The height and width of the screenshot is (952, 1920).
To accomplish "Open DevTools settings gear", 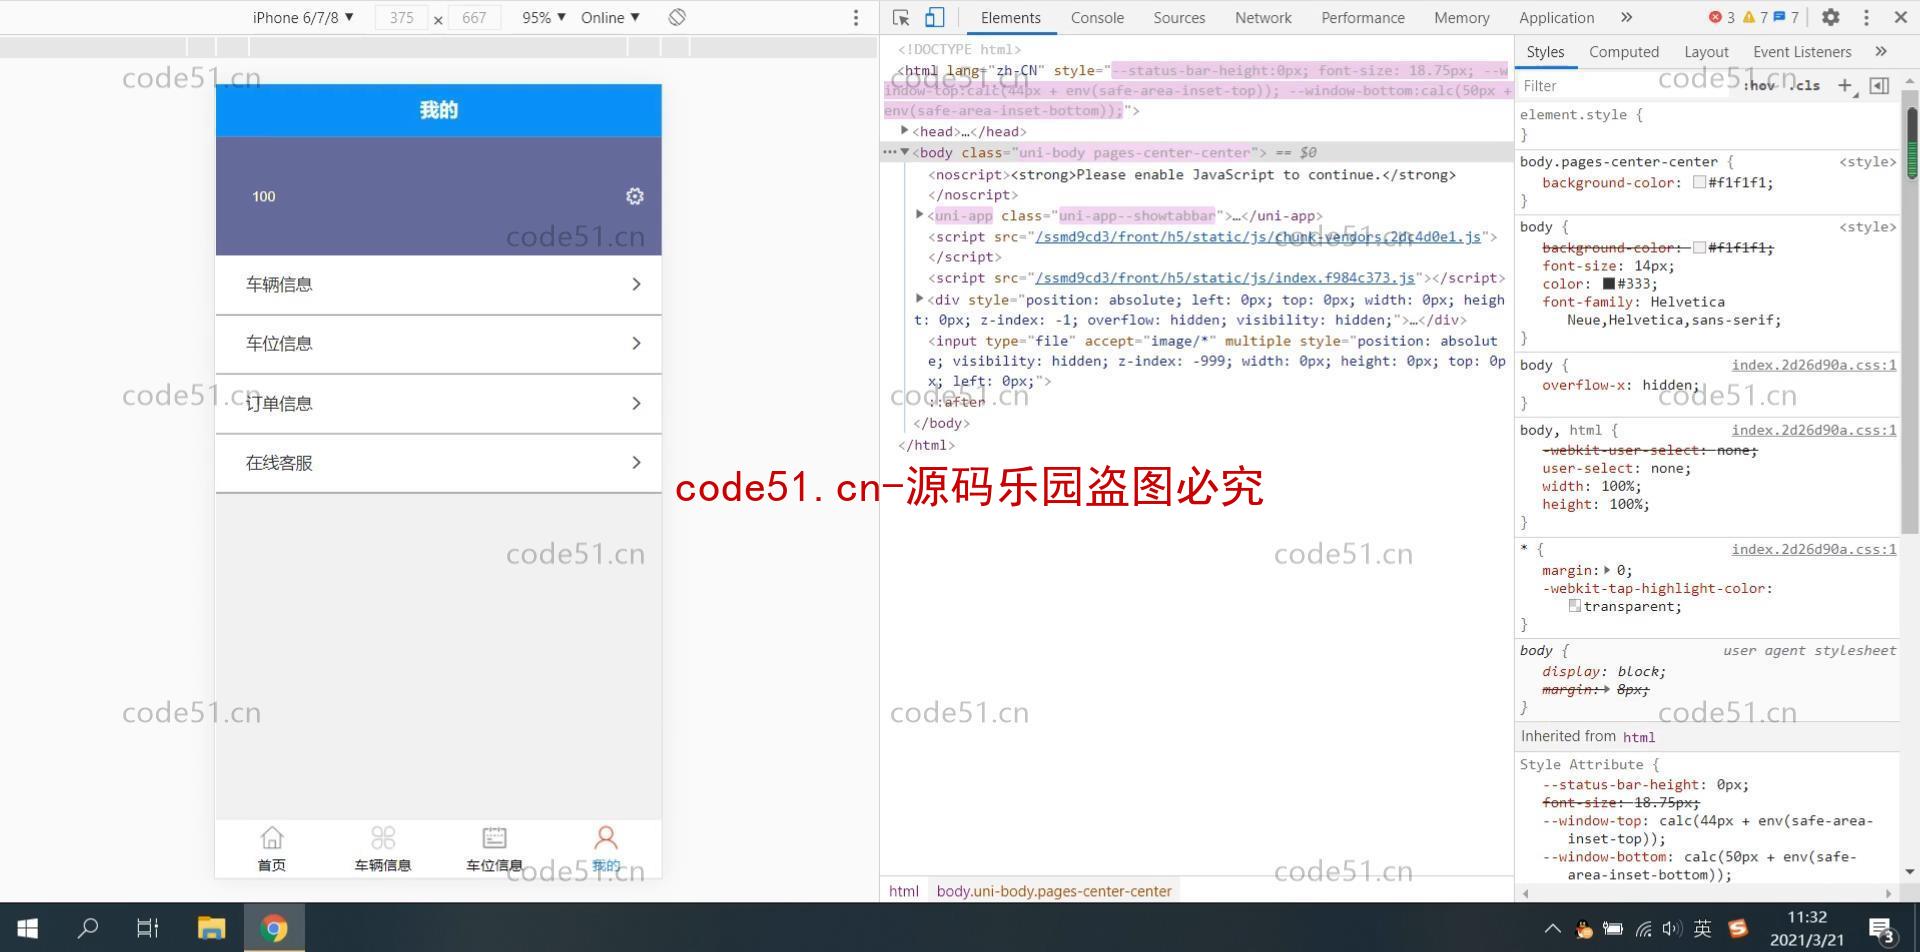I will pyautogui.click(x=1831, y=17).
